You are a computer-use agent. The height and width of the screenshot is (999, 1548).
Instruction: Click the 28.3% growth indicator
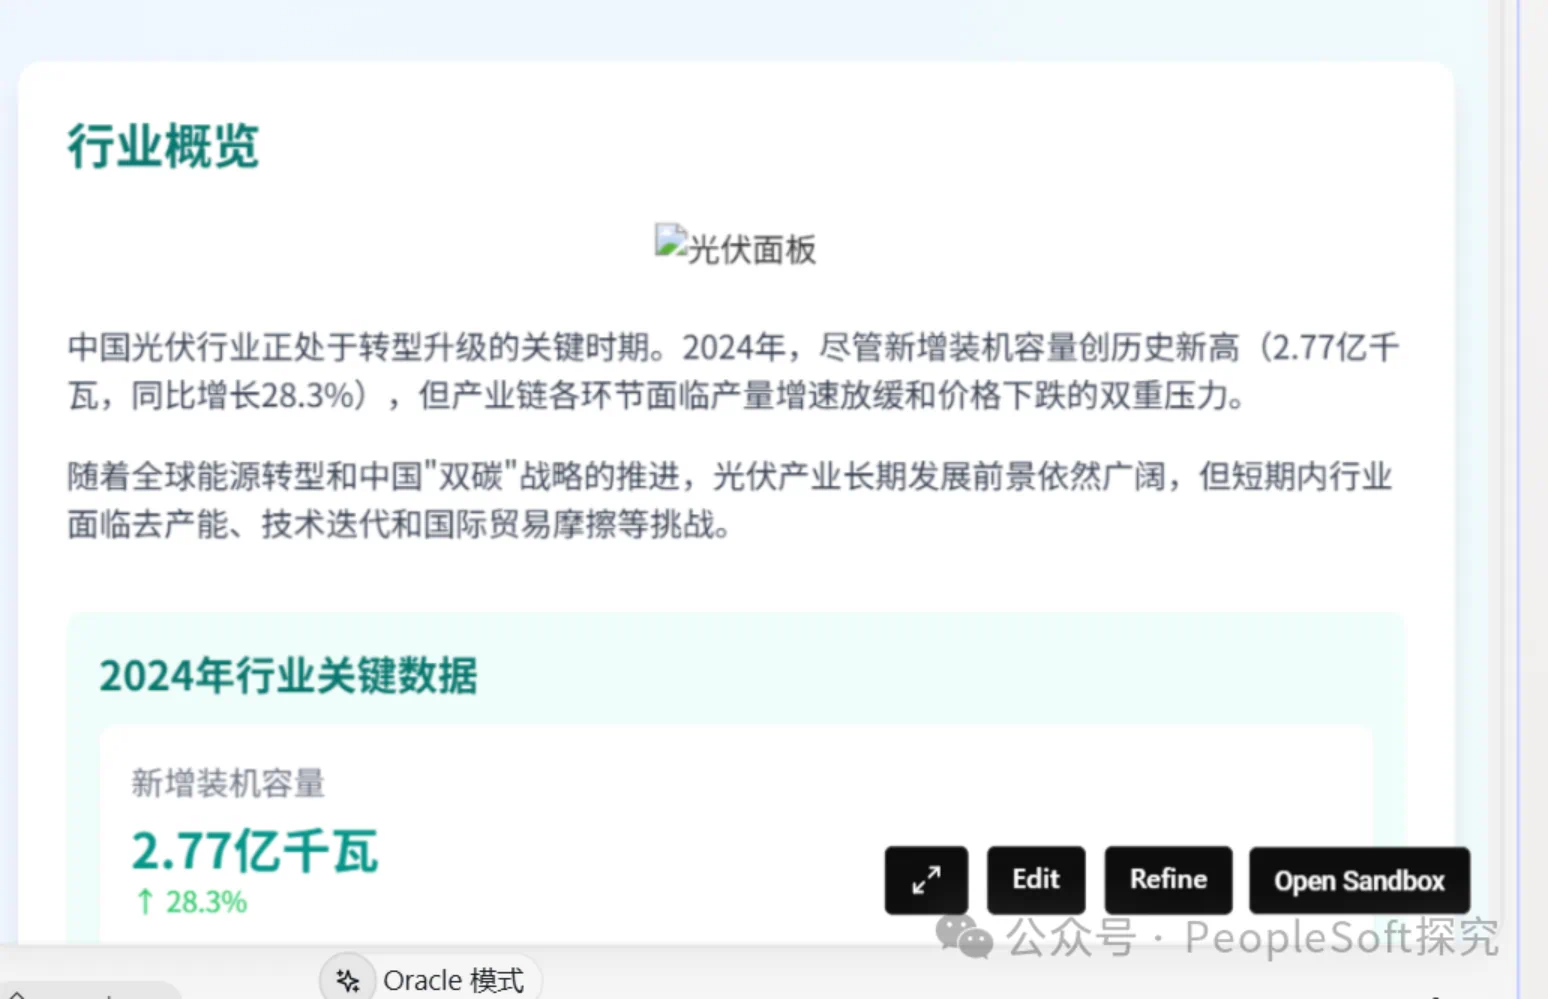[191, 902]
